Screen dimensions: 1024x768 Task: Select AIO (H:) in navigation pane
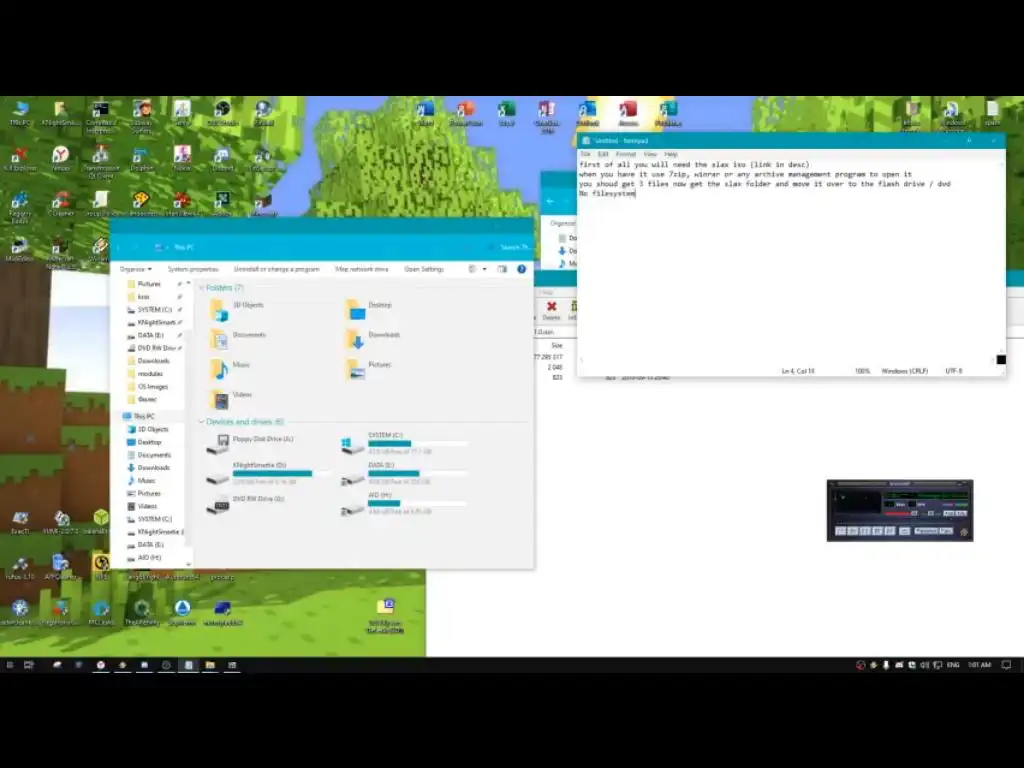coord(149,558)
